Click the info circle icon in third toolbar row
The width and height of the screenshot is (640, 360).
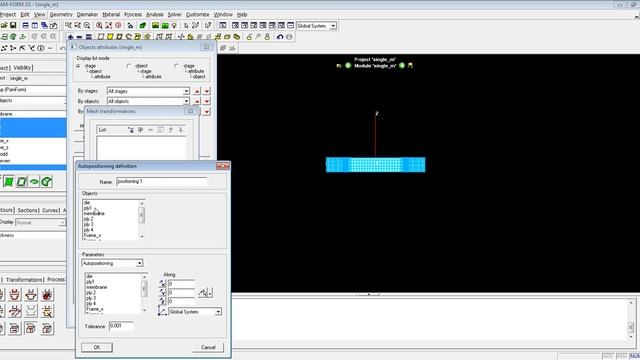[x=41, y=48]
